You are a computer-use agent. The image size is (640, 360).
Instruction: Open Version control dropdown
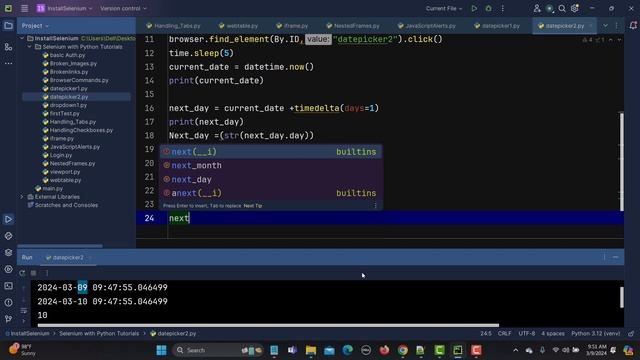[123, 8]
